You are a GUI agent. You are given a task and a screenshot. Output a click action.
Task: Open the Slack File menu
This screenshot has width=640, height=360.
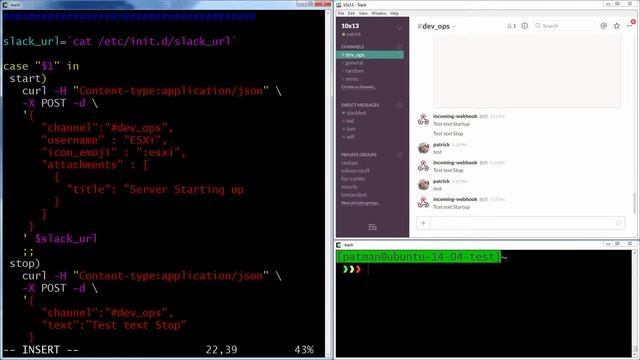341,13
